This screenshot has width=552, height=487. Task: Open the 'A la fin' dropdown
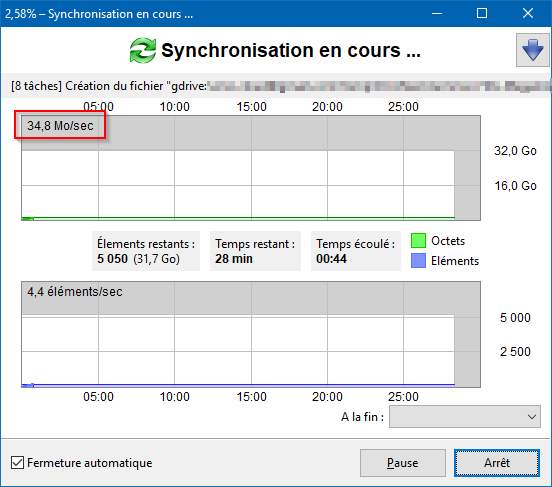point(464,417)
